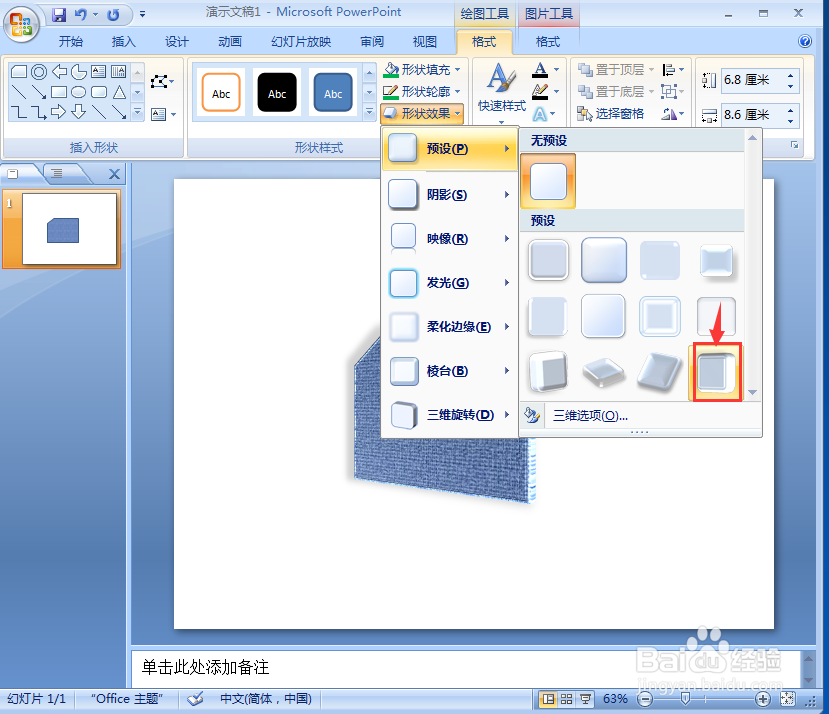Undo the last action

pyautogui.click(x=80, y=14)
